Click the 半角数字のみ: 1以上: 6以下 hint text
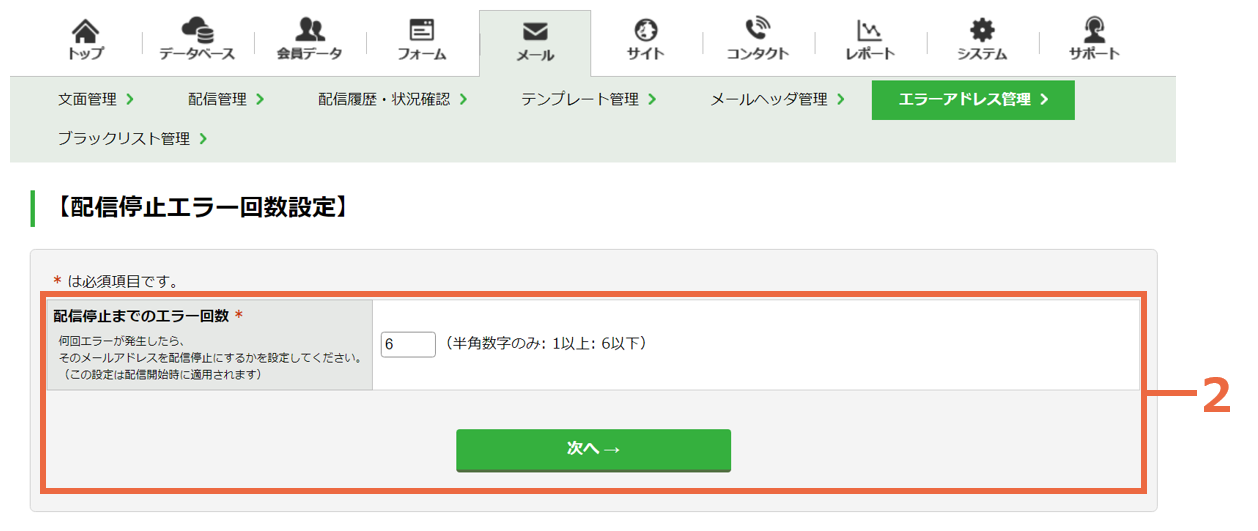The height and width of the screenshot is (531, 1258). (x=547, y=344)
